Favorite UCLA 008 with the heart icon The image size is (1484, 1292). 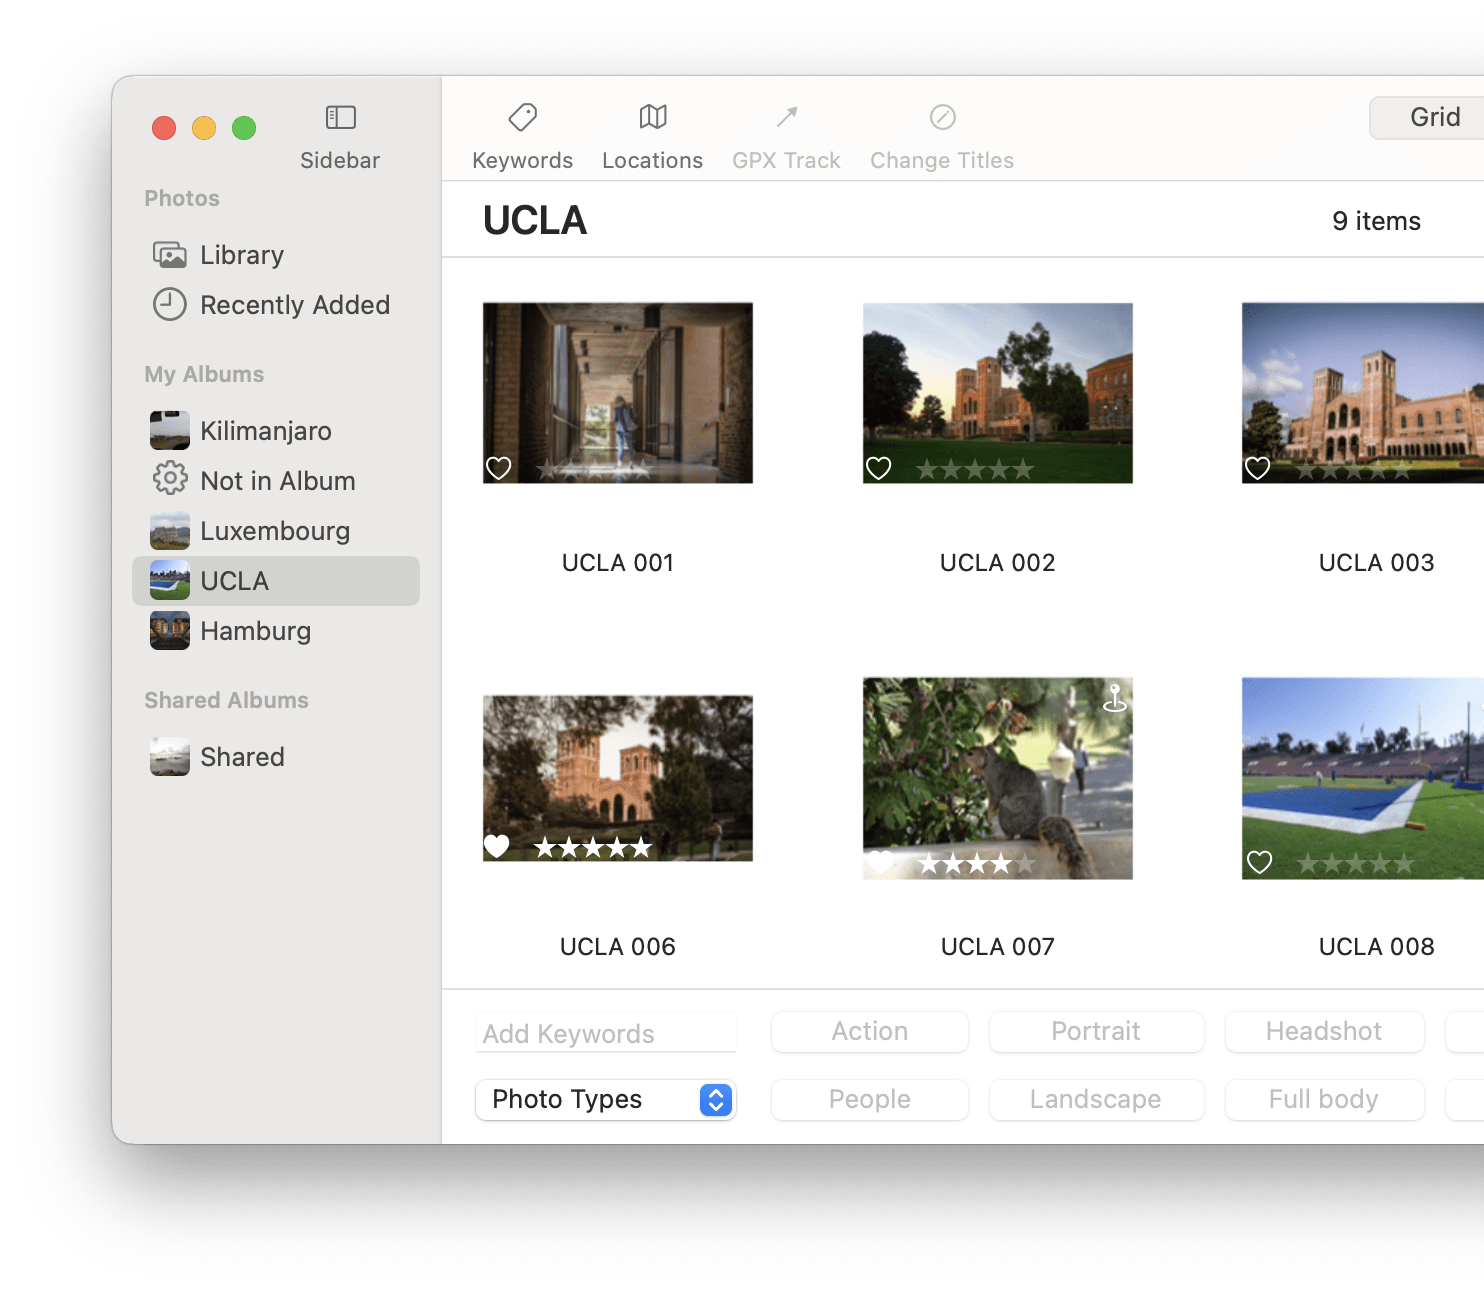tap(1259, 862)
